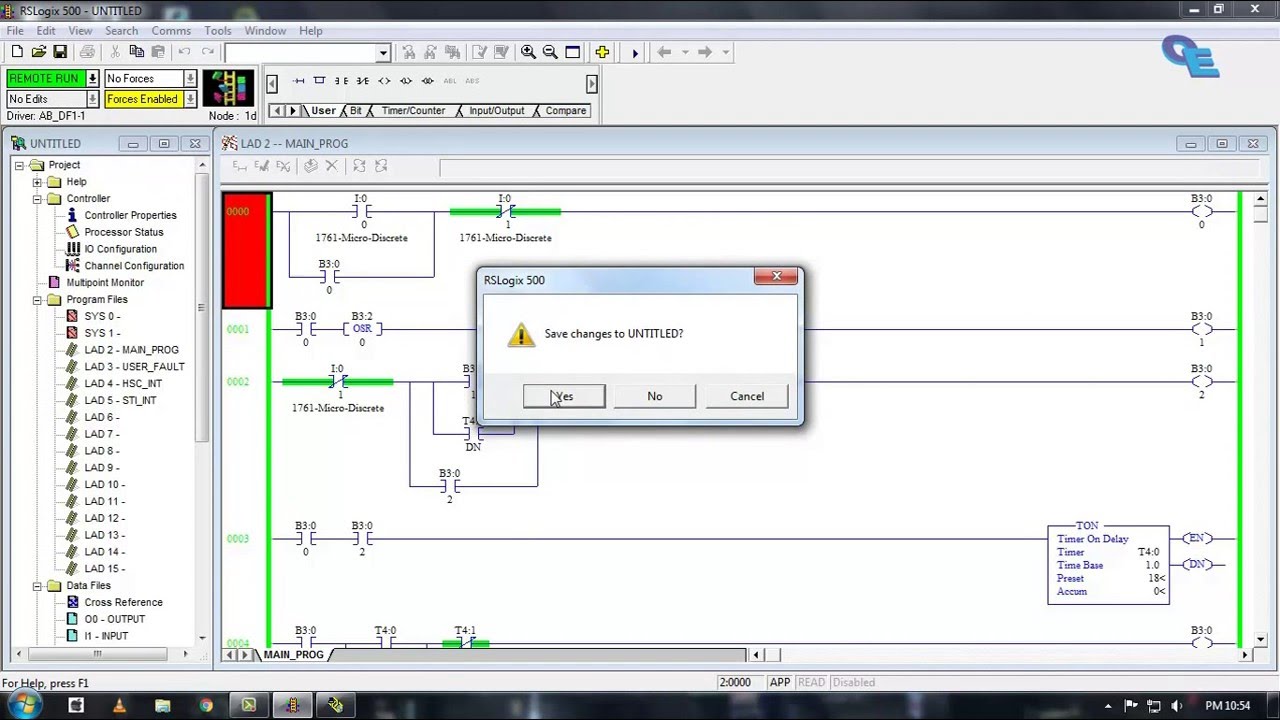
Task: Expand the Help folder node
Action: tap(37, 182)
